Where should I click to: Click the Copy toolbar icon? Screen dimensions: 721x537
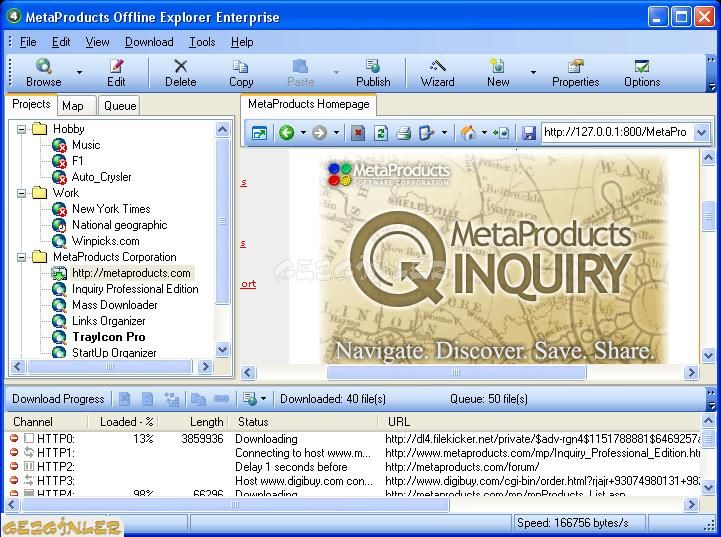point(241,73)
